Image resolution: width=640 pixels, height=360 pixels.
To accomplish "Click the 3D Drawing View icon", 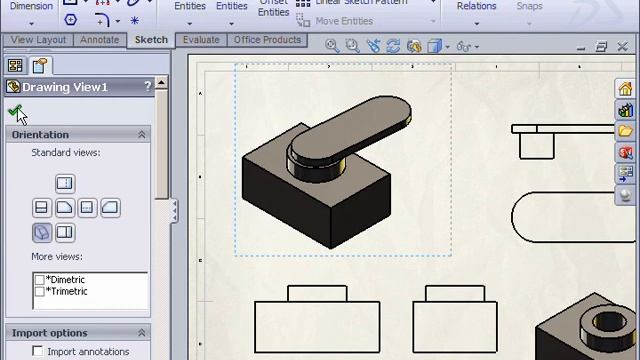I will click(414, 46).
